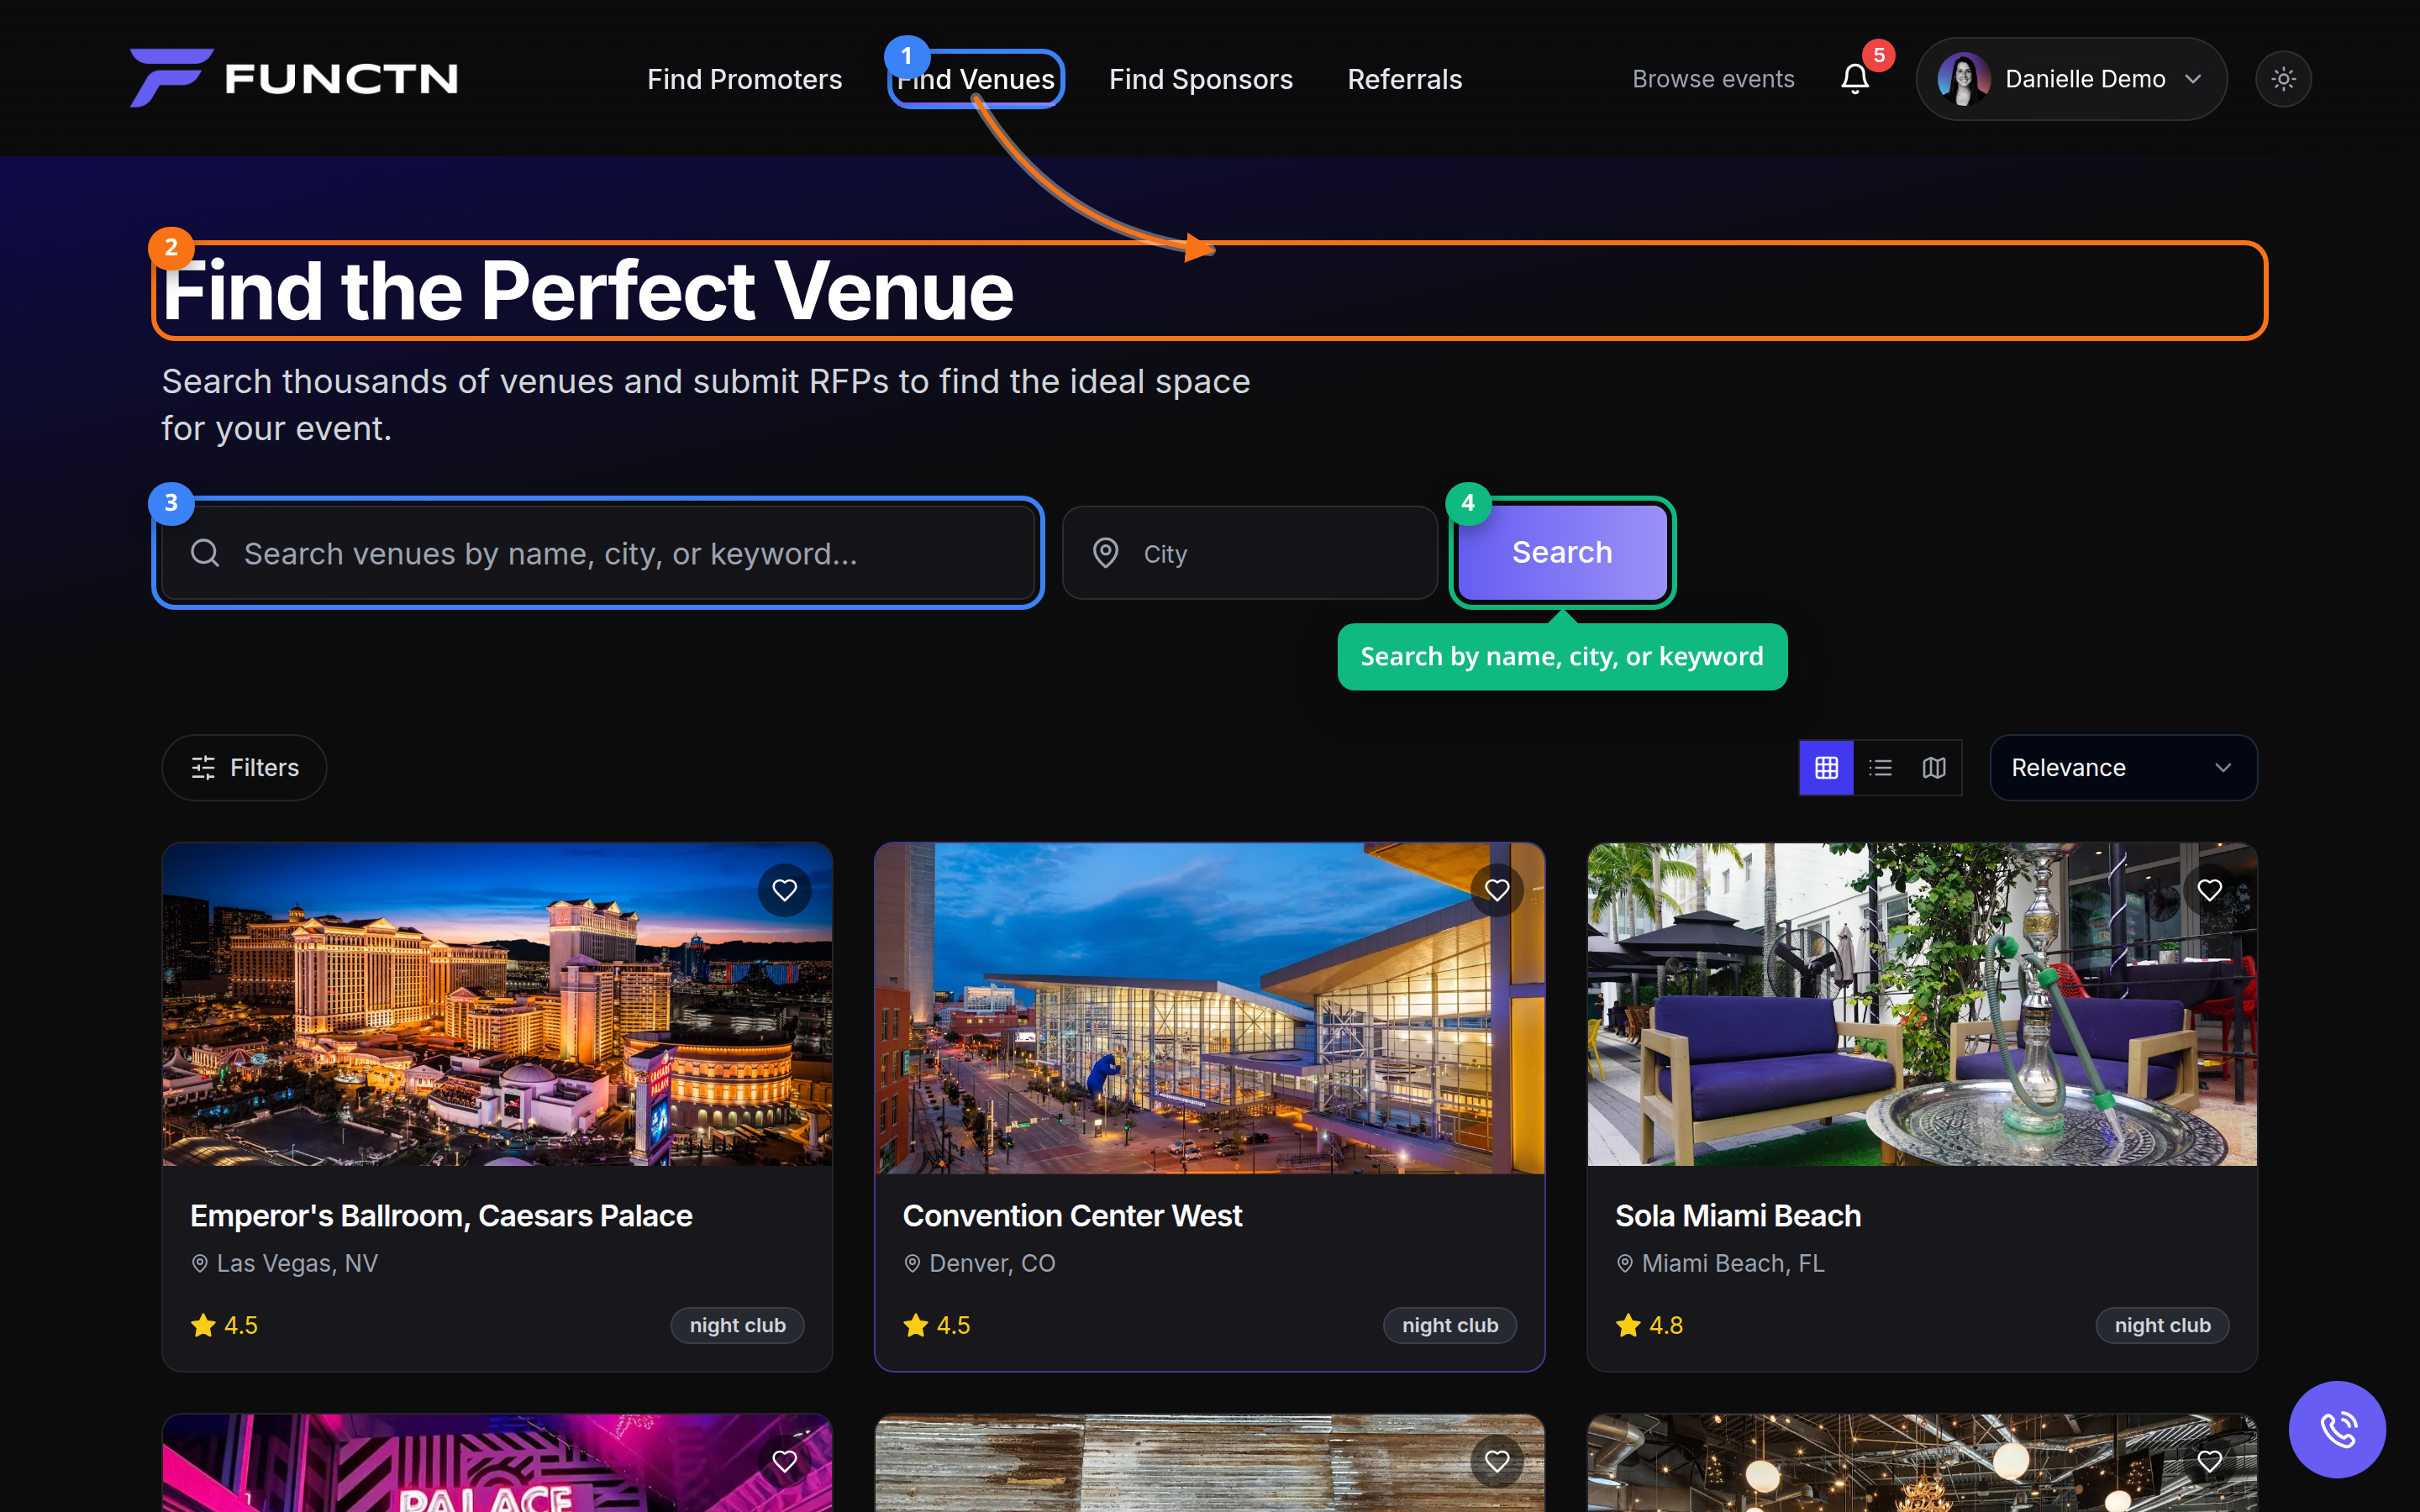Favorite the pendant lights venue via heart

coord(2210,1461)
